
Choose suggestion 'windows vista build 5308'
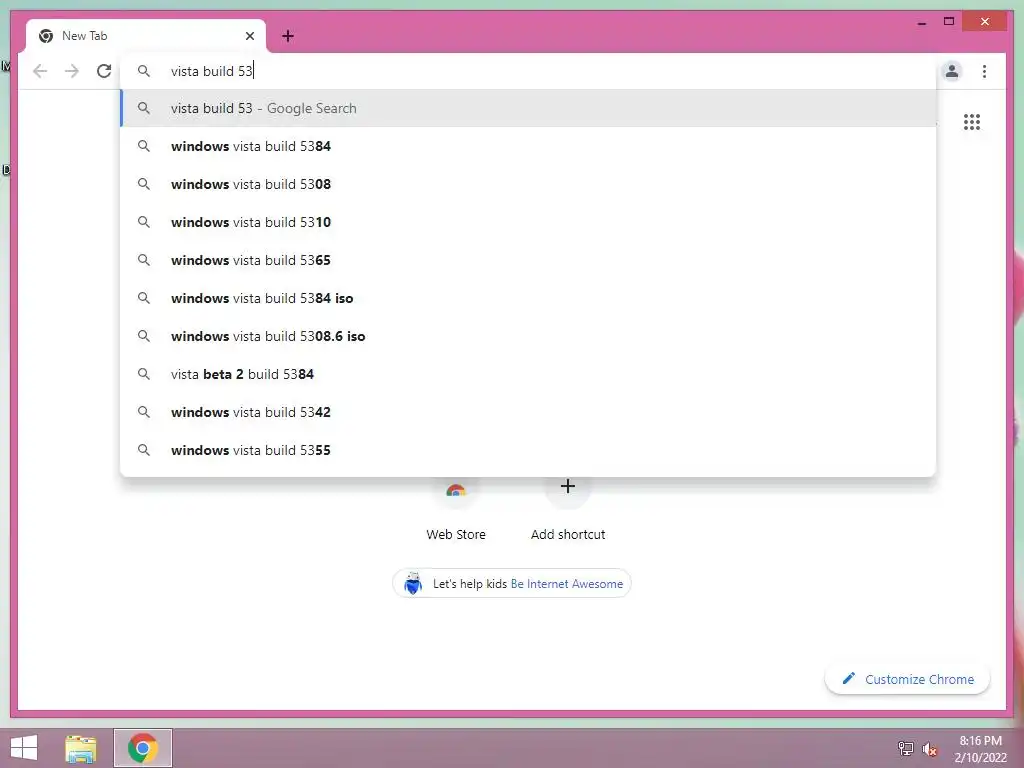(x=528, y=184)
